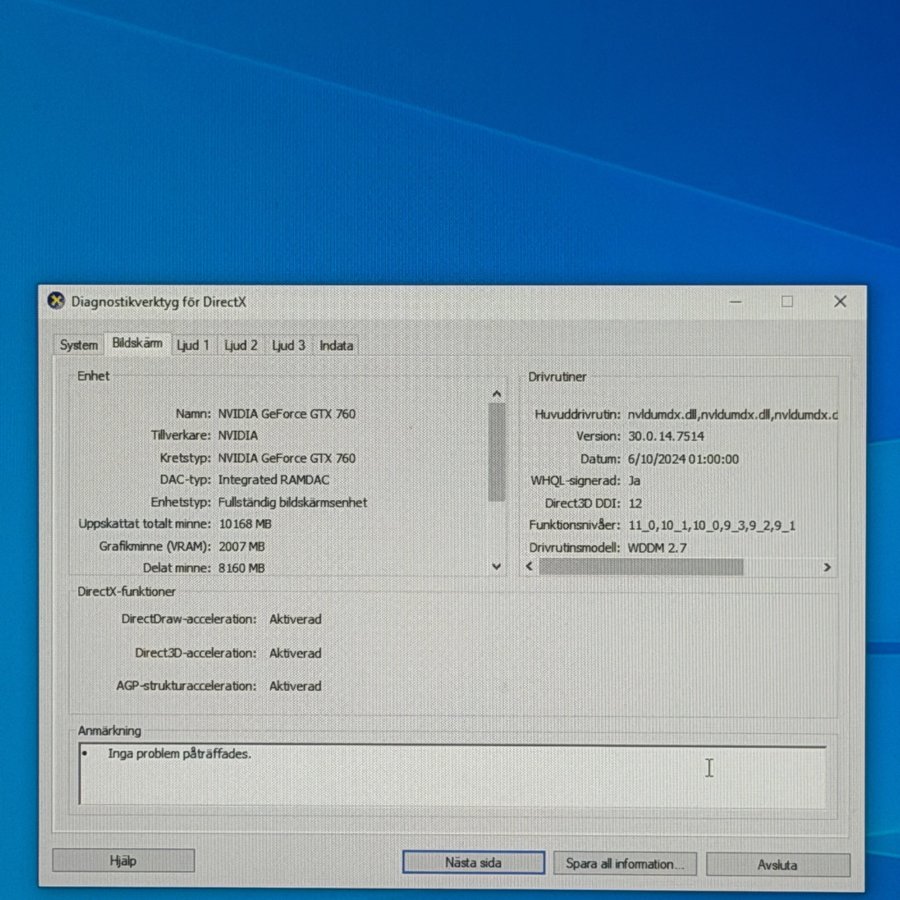
Task: Go to the Ljud 2 tab
Action: (241, 345)
